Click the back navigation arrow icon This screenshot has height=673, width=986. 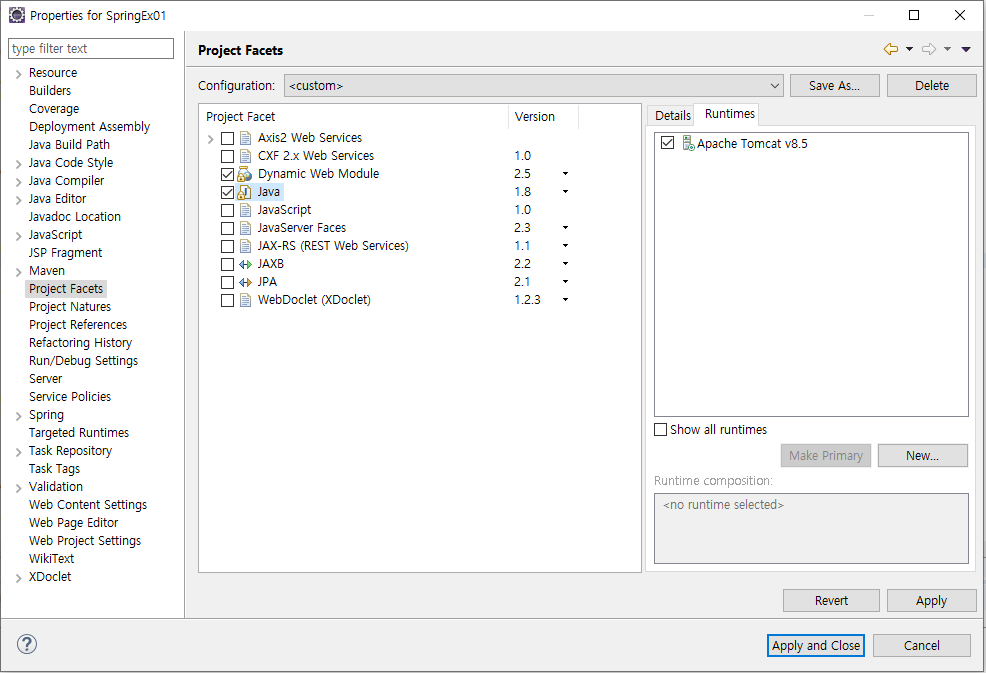(890, 49)
